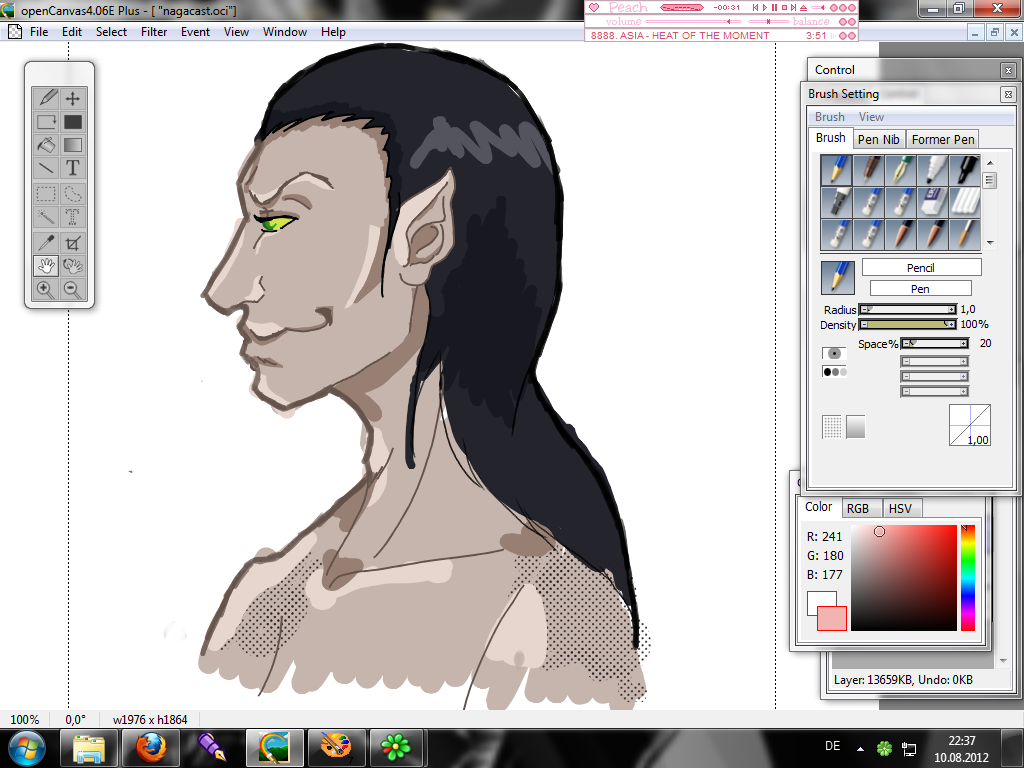Select the Rectangular Selection tool
The image size is (1024, 768).
pyautogui.click(x=46, y=194)
